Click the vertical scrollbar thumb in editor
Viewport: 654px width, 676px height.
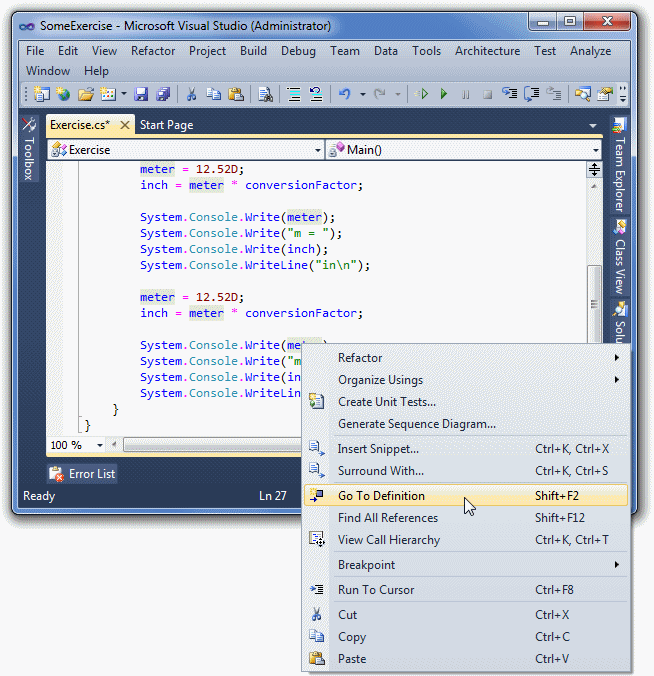[x=595, y=304]
